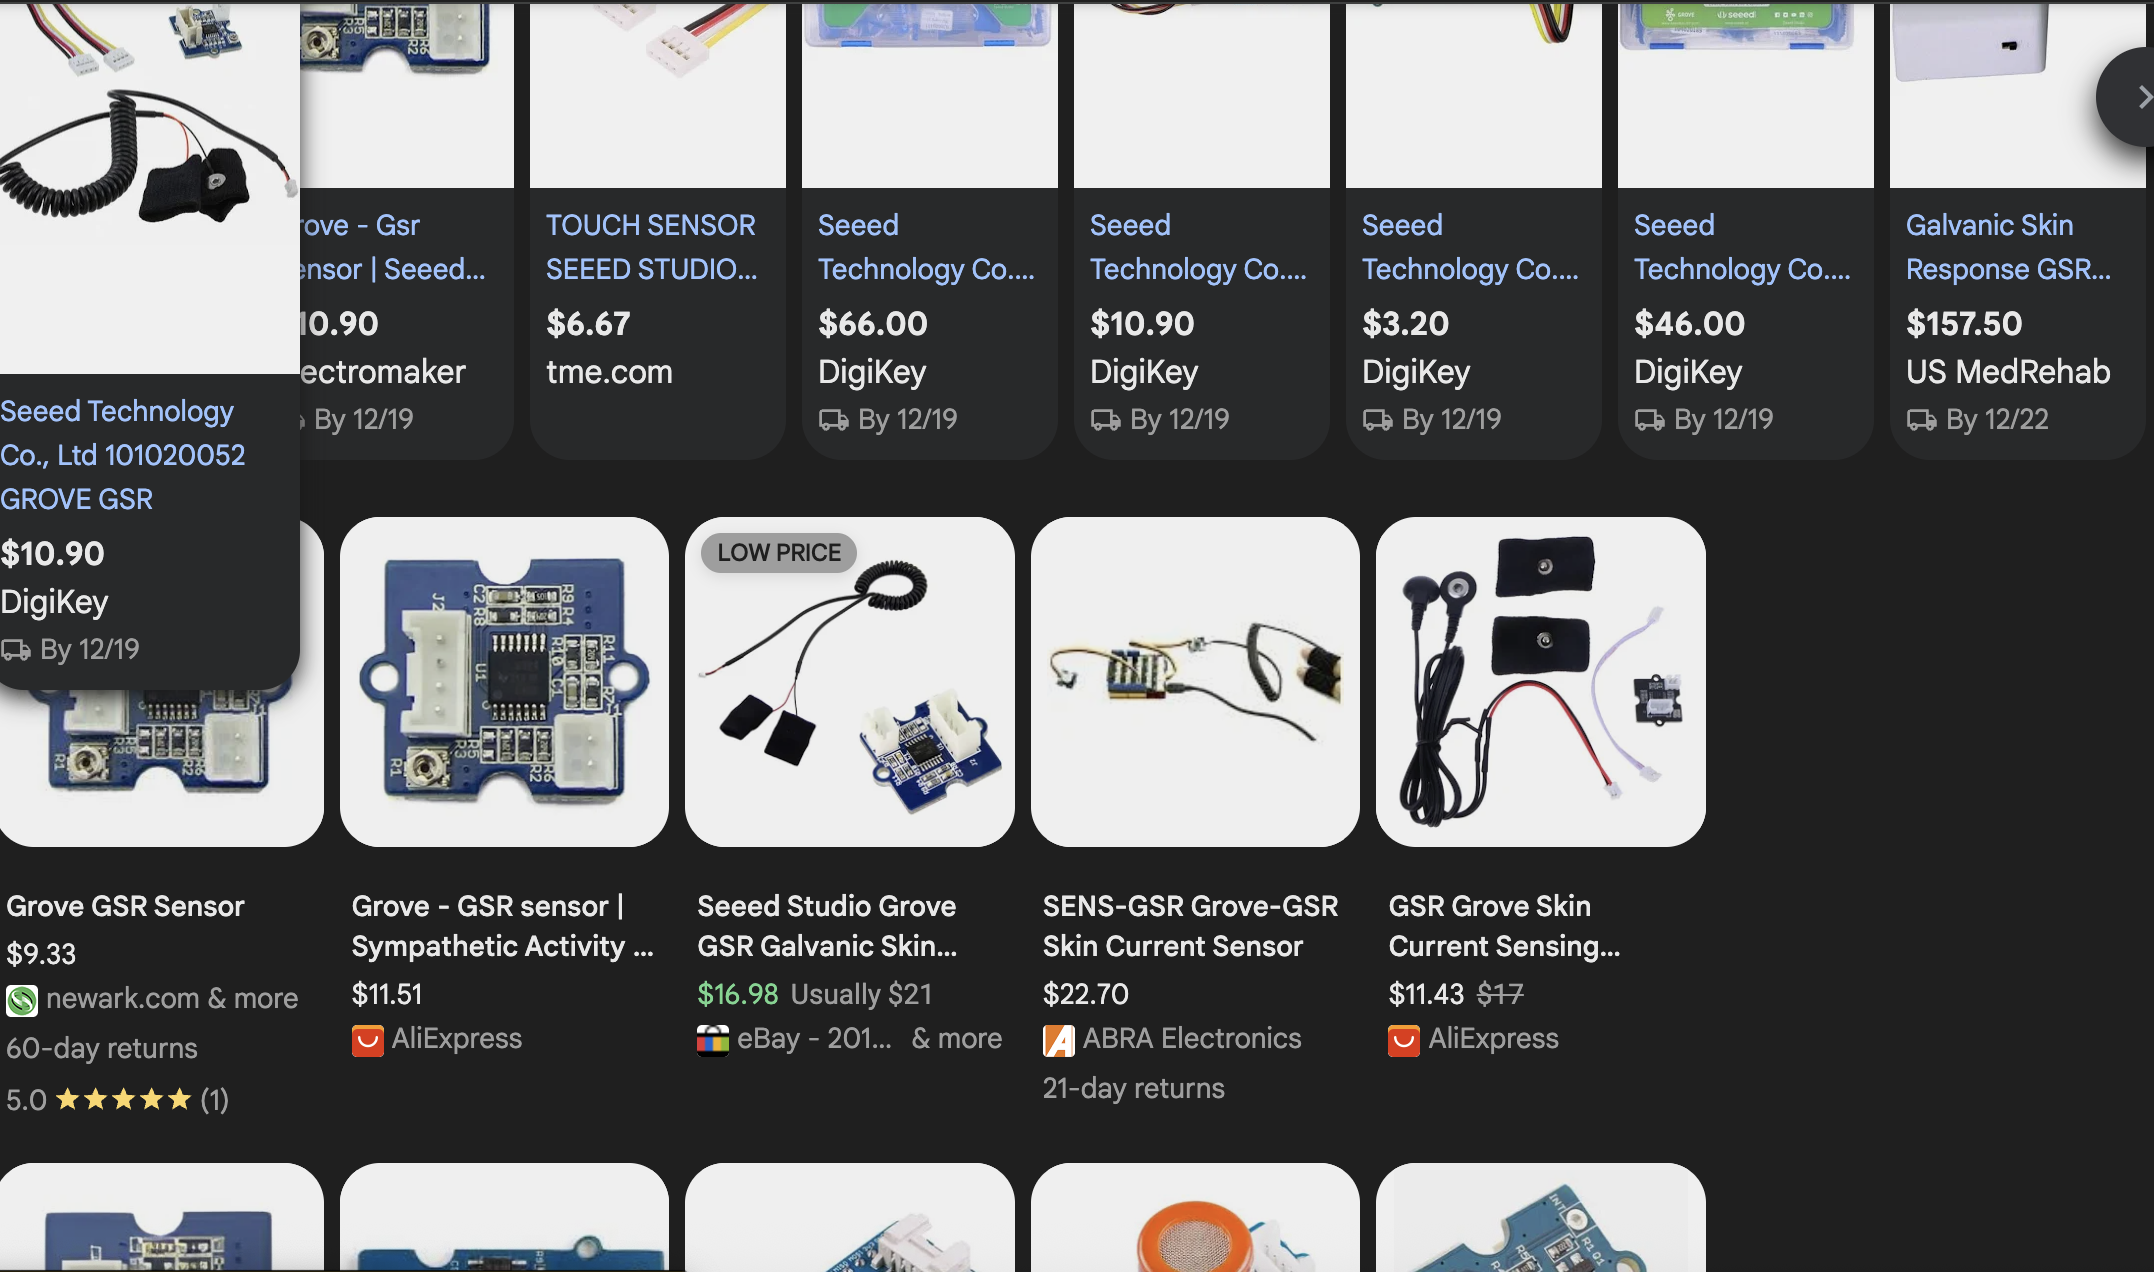Click the AliExpress icon under $11.51 listing
The height and width of the screenshot is (1272, 2154).
(x=368, y=1041)
